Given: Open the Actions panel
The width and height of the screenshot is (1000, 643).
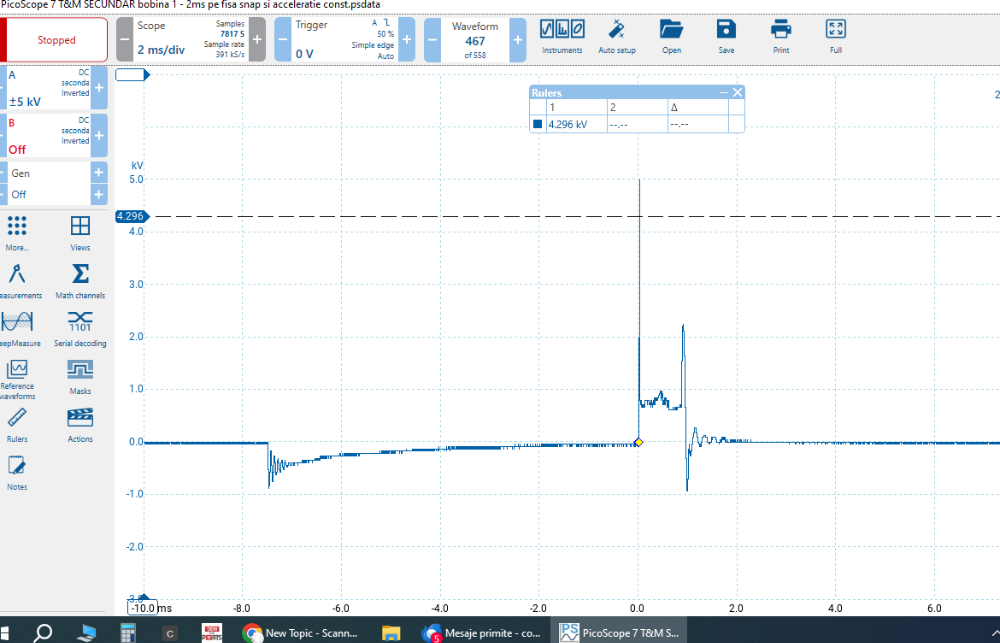Looking at the screenshot, I should pos(80,424).
